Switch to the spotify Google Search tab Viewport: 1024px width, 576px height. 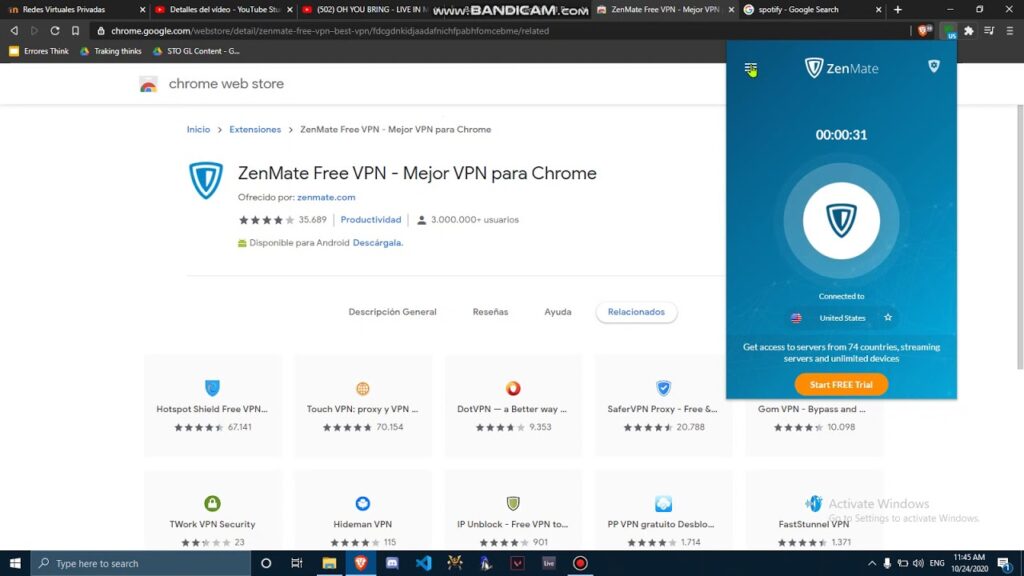coord(811,10)
